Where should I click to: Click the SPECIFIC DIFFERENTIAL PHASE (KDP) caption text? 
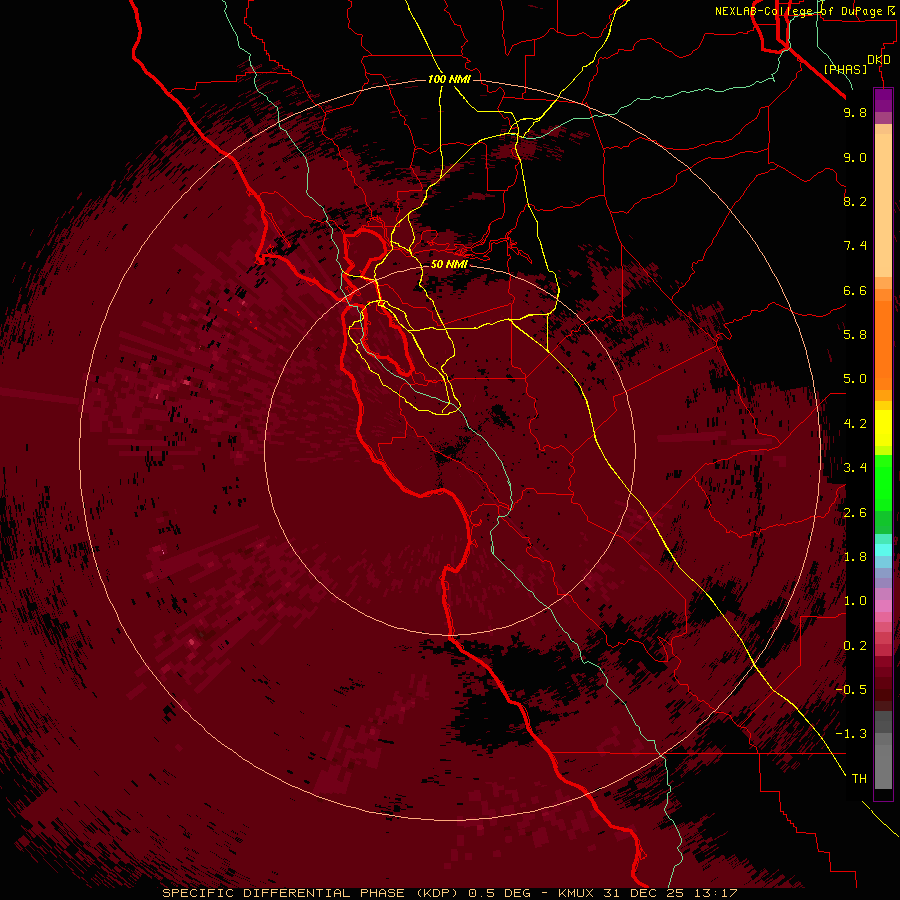click(311, 893)
